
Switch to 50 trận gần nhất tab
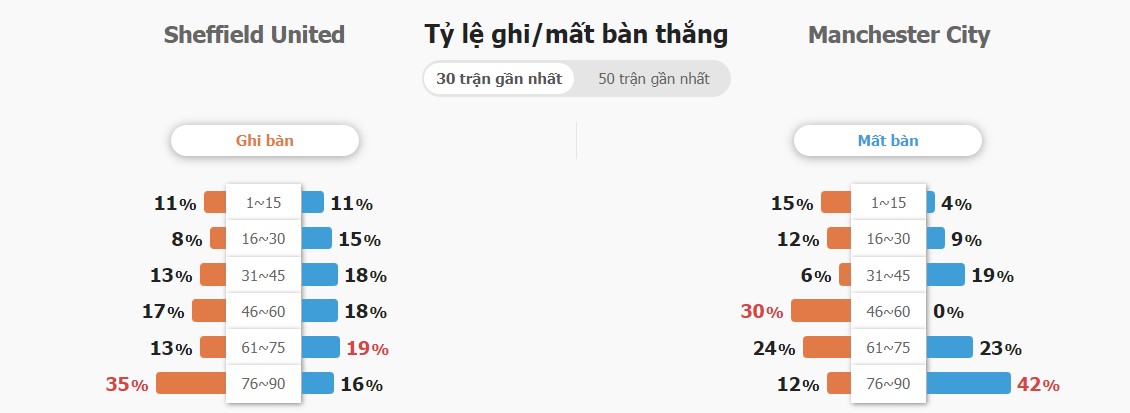[654, 79]
